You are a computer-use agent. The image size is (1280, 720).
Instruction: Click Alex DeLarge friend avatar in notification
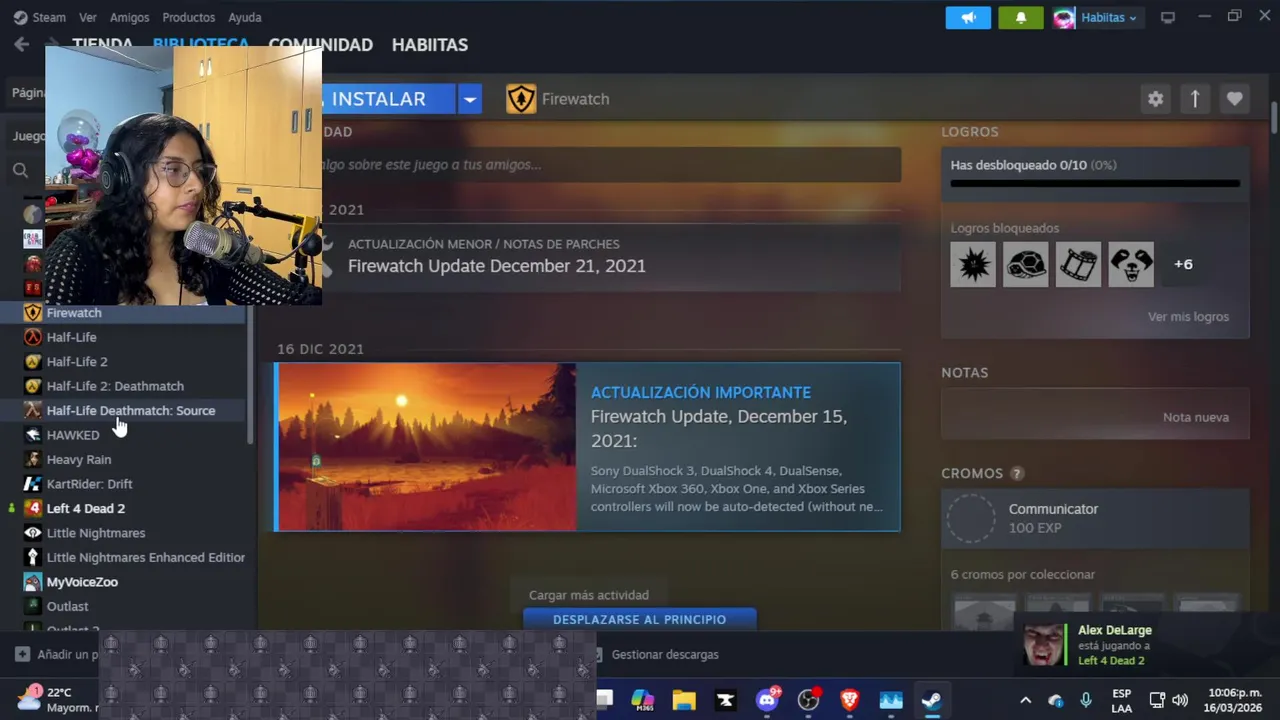[1045, 645]
